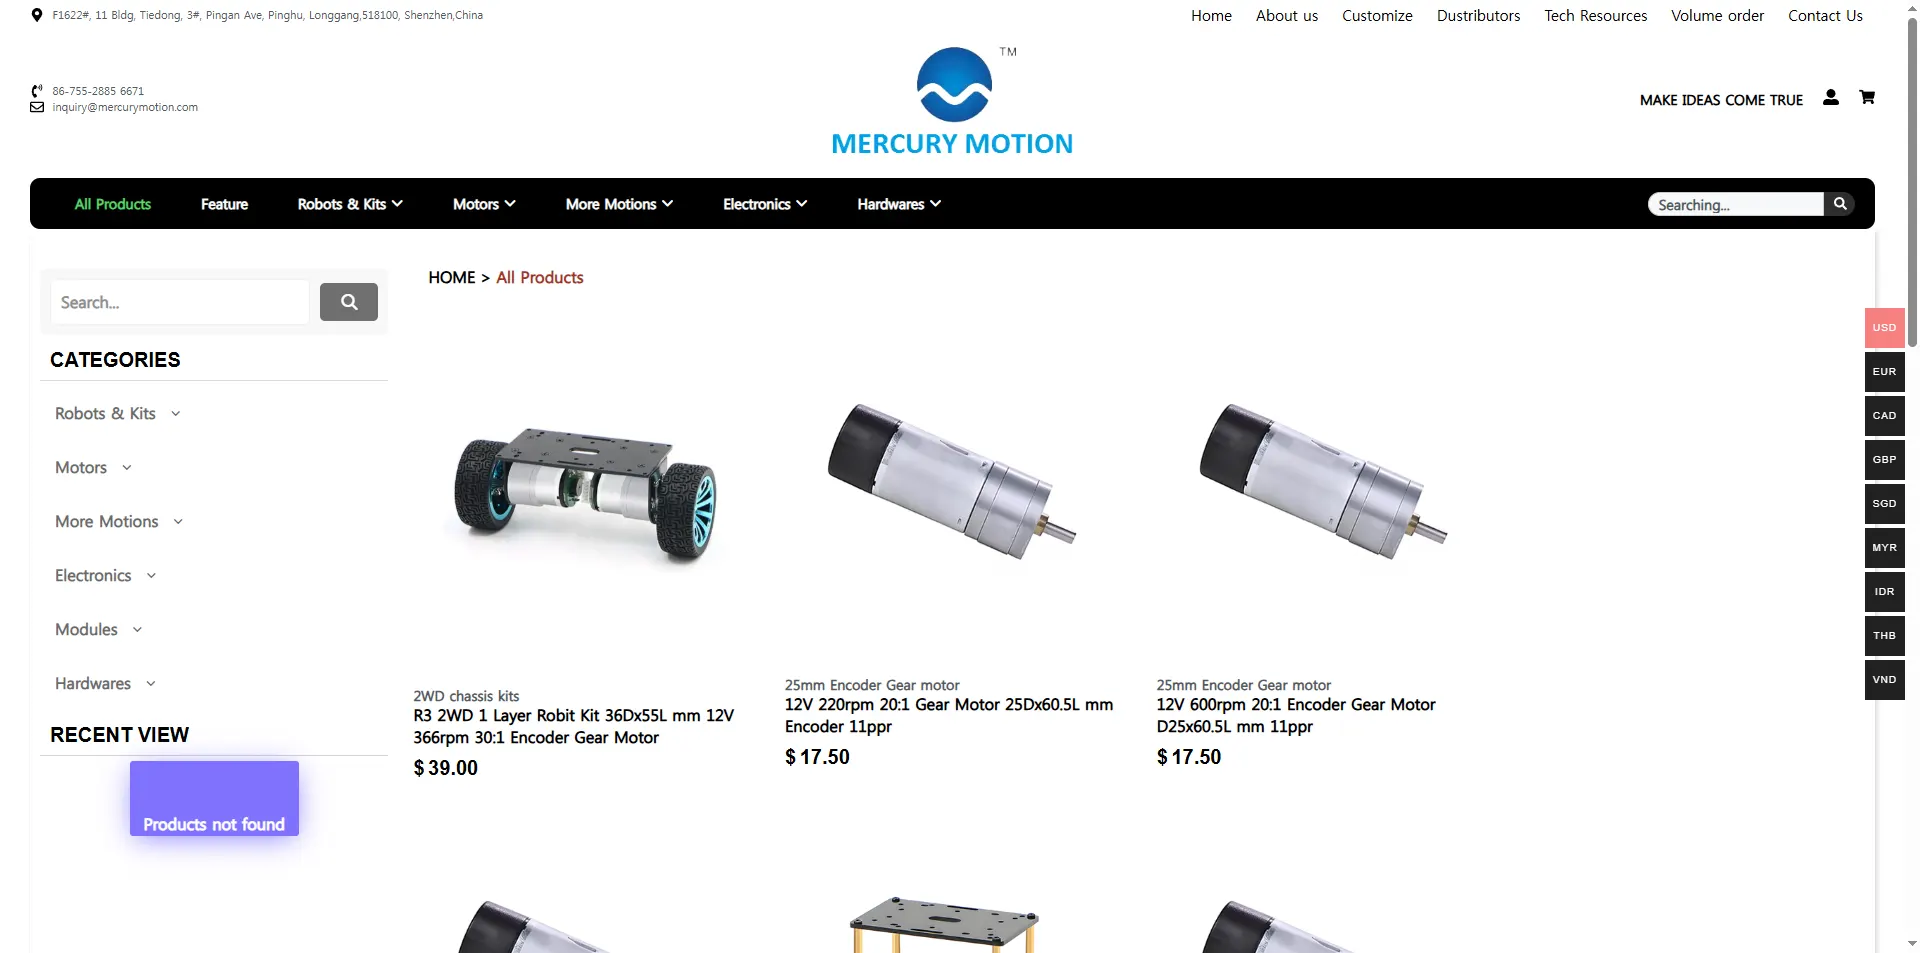The image size is (1920, 953).
Task: Open the Contact Us link
Action: [x=1825, y=16]
